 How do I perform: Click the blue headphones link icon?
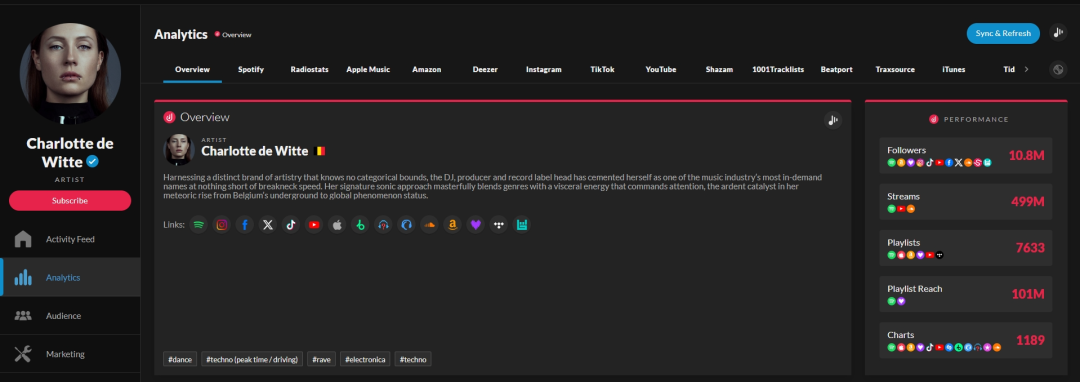click(x=406, y=224)
